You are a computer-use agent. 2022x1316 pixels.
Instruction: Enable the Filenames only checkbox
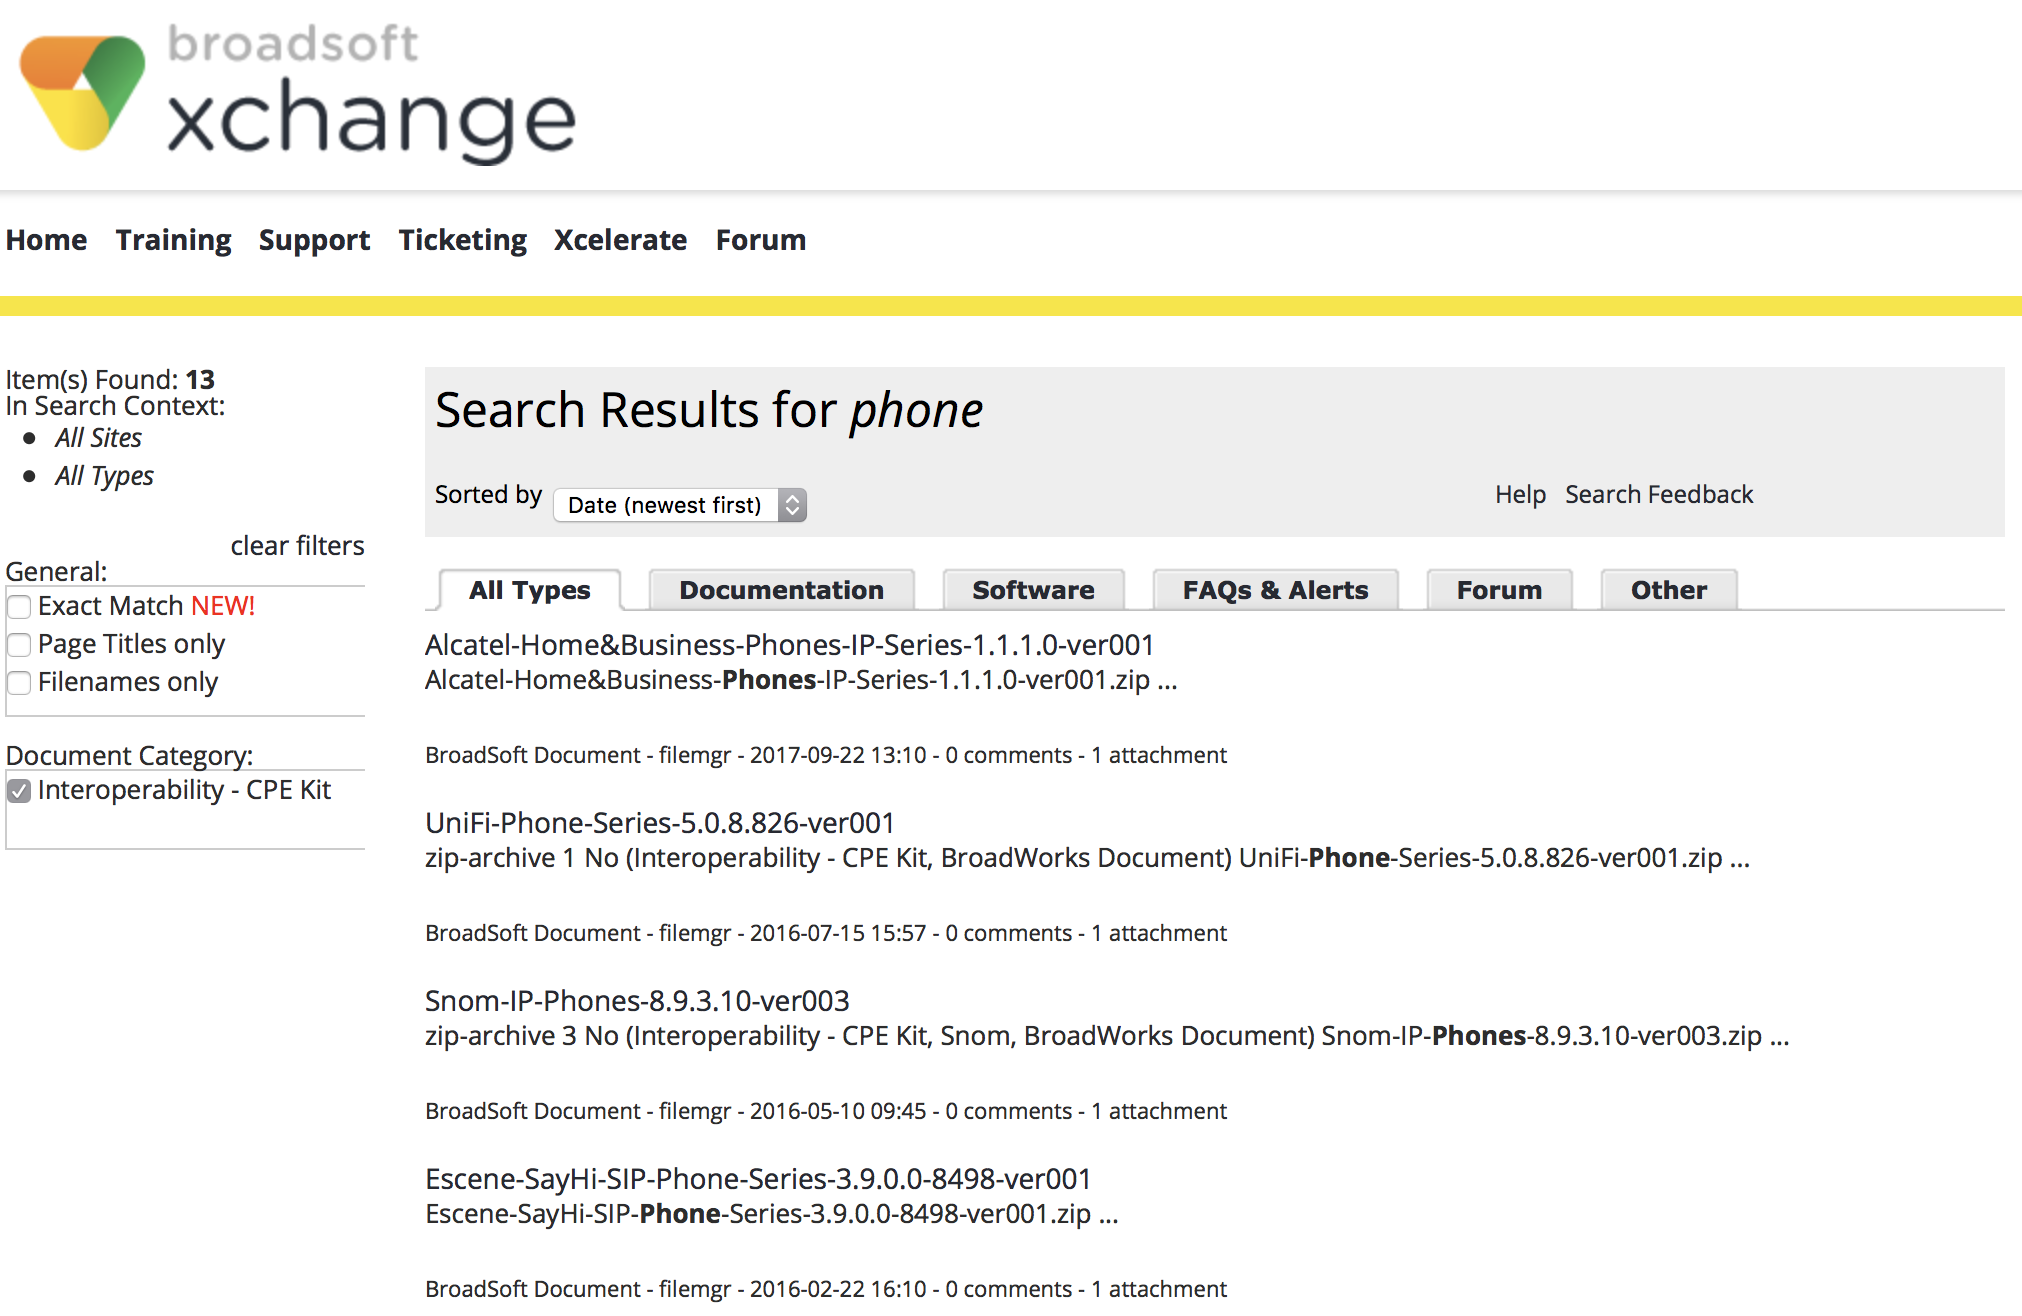[19, 683]
